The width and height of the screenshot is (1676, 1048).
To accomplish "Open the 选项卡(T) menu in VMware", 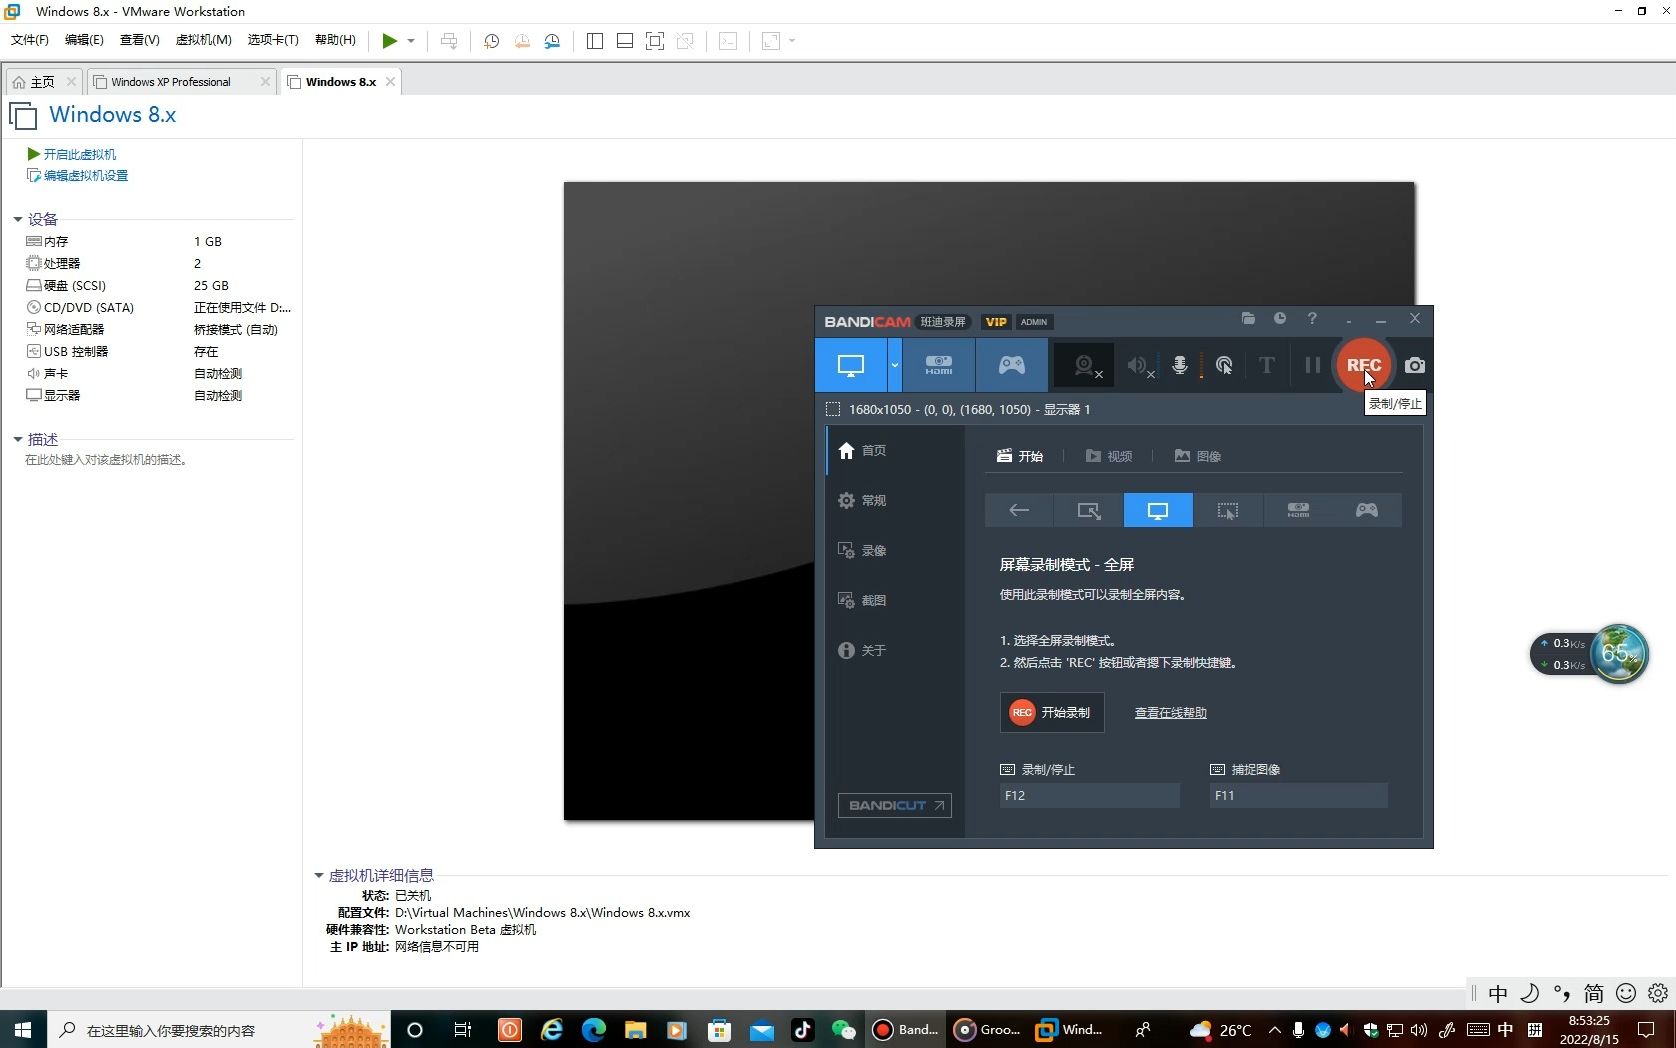I will click(x=273, y=40).
